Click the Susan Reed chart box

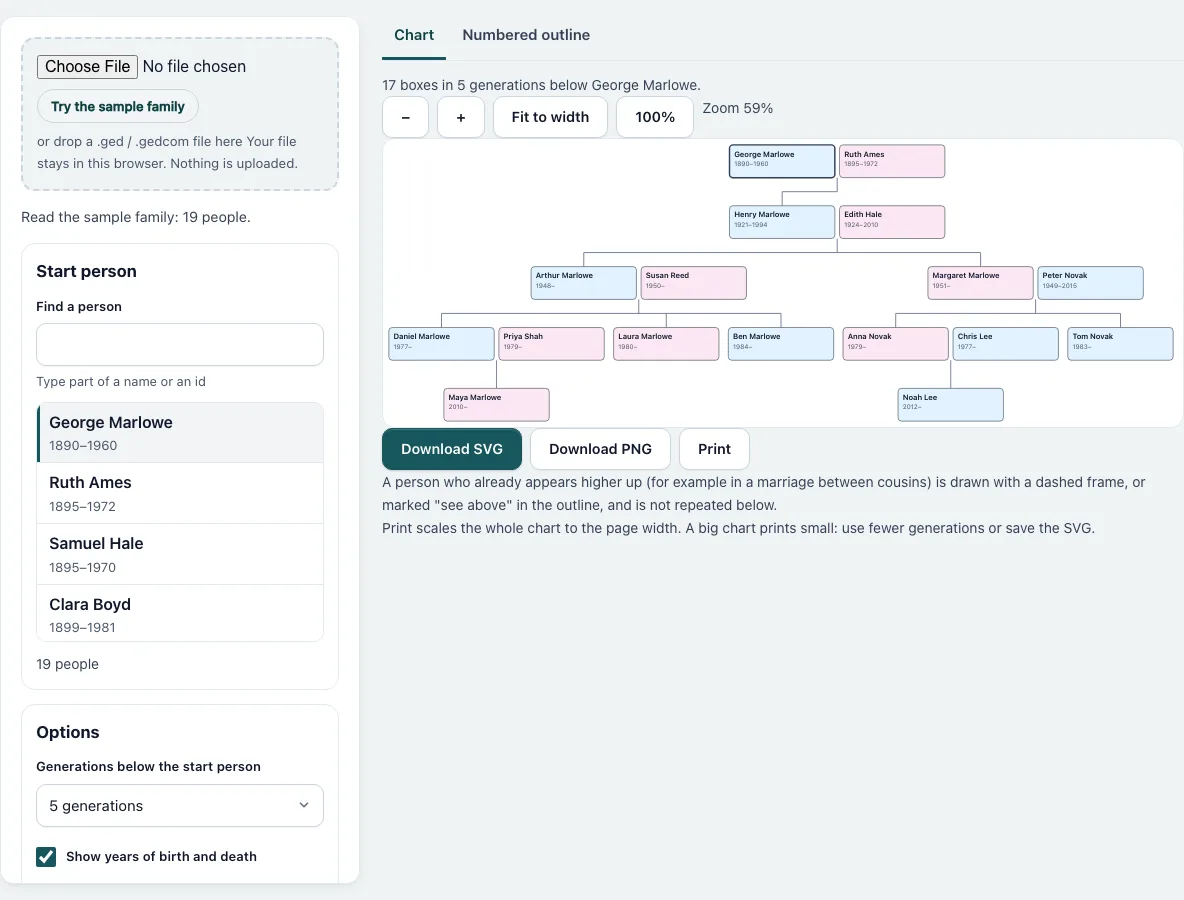(x=694, y=283)
